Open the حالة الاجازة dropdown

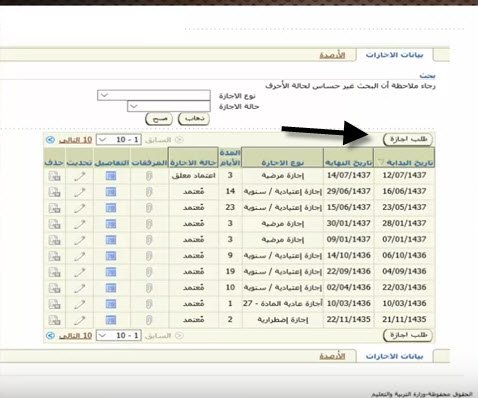coord(169,106)
